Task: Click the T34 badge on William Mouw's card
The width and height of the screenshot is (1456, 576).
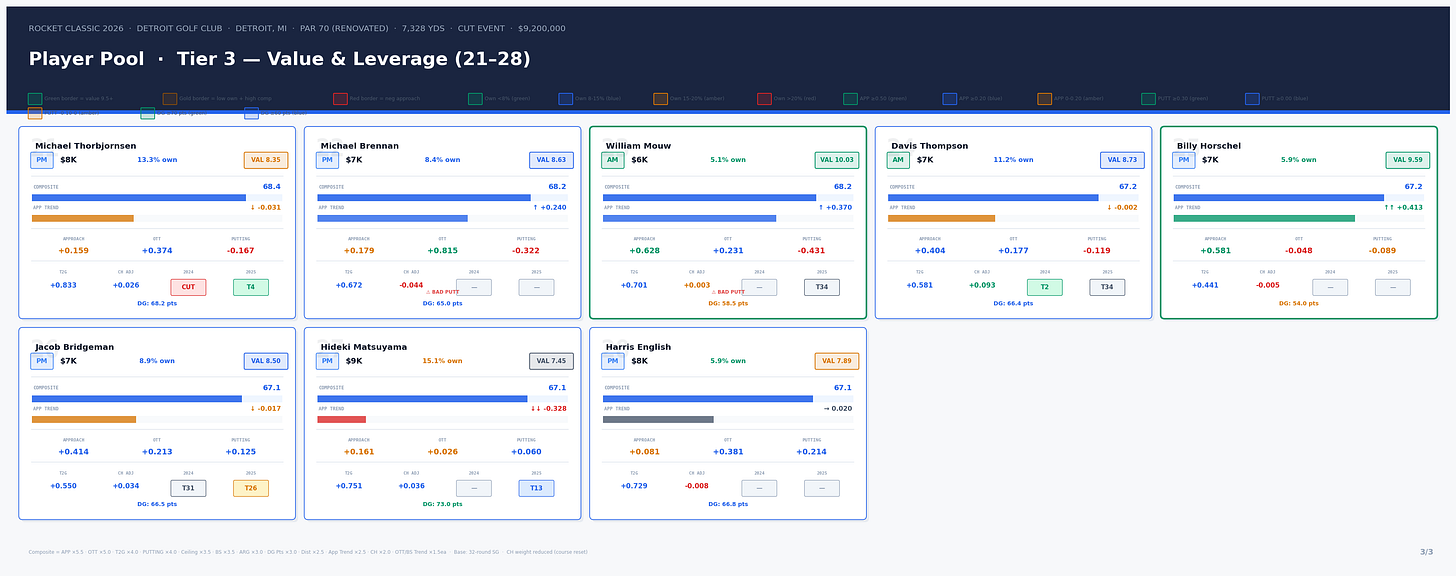Action: 822,287
